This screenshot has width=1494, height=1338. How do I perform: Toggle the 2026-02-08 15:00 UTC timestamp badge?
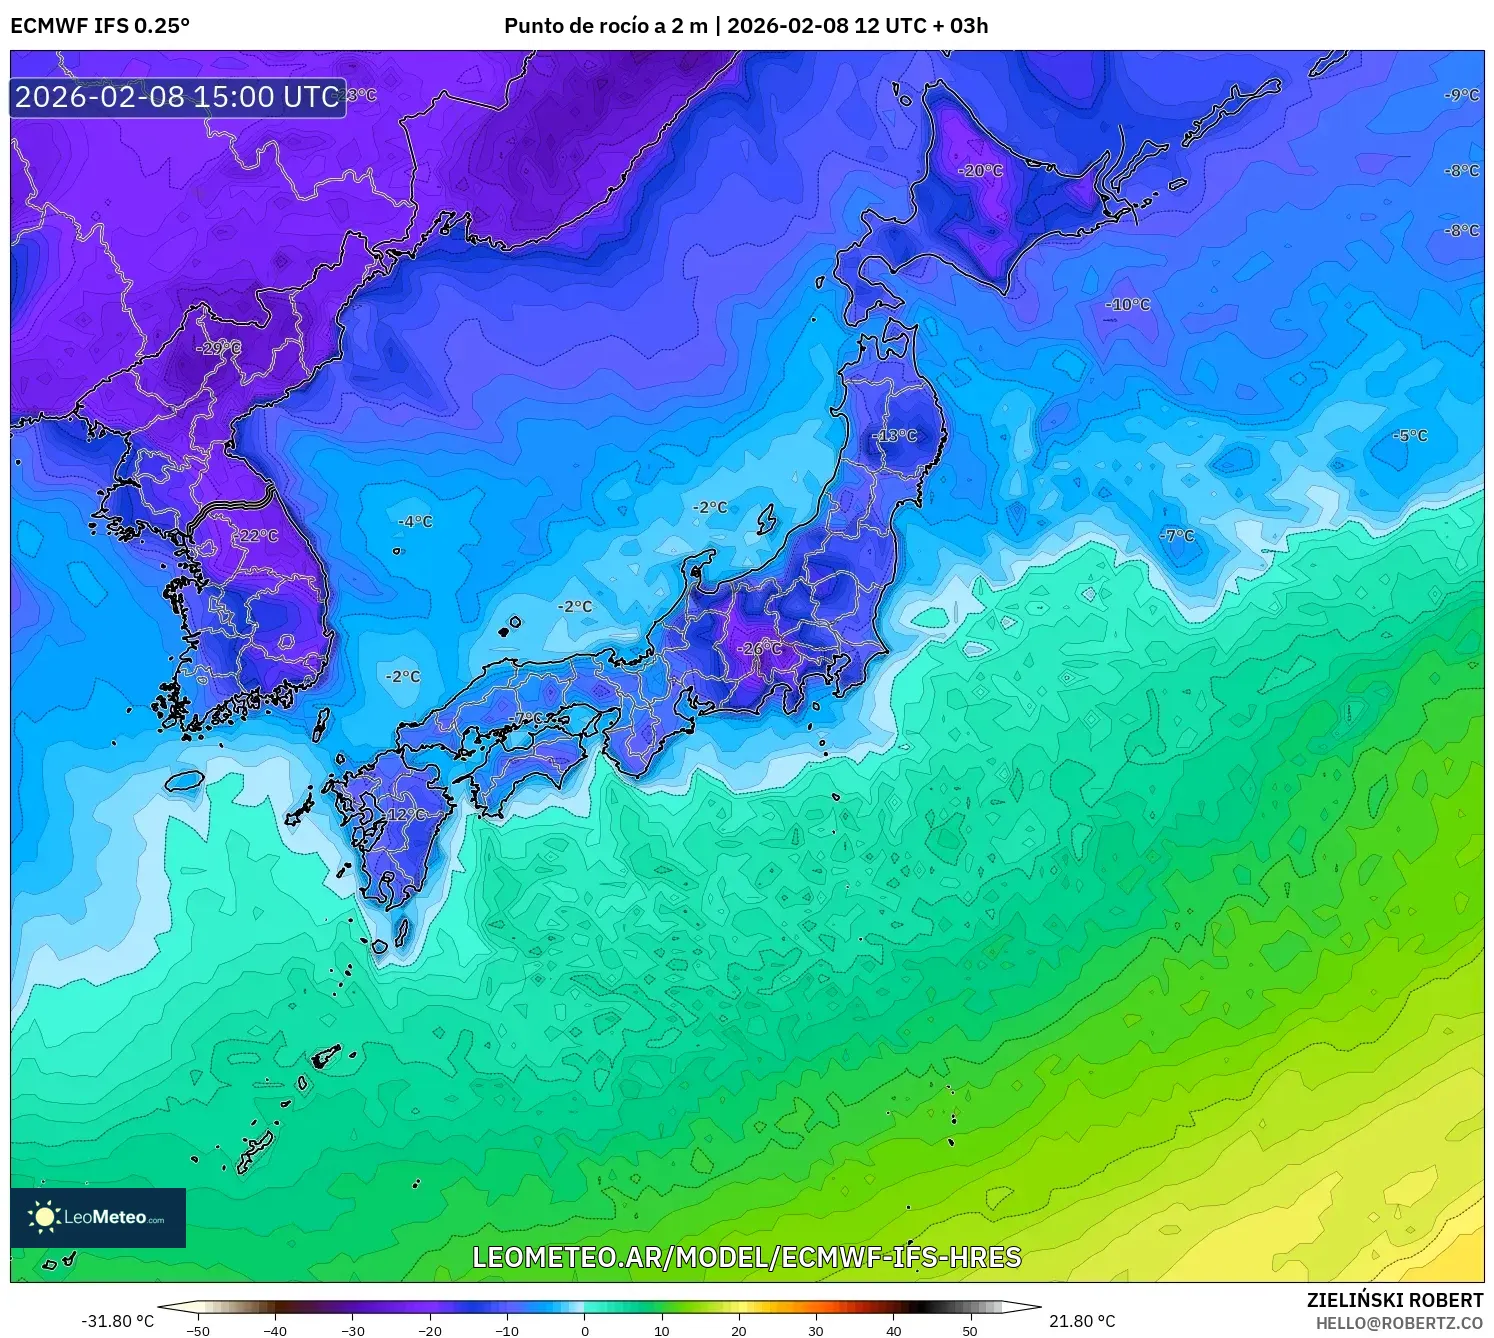[x=175, y=97]
